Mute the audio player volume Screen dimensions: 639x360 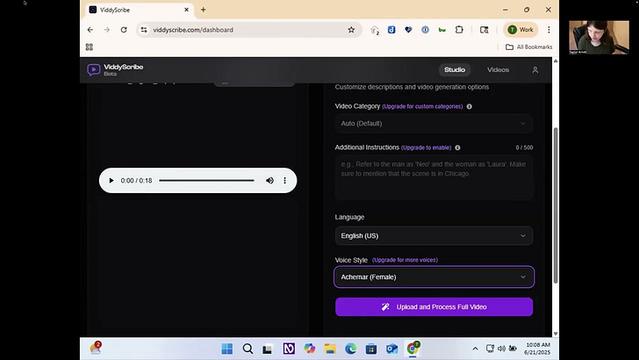point(270,180)
